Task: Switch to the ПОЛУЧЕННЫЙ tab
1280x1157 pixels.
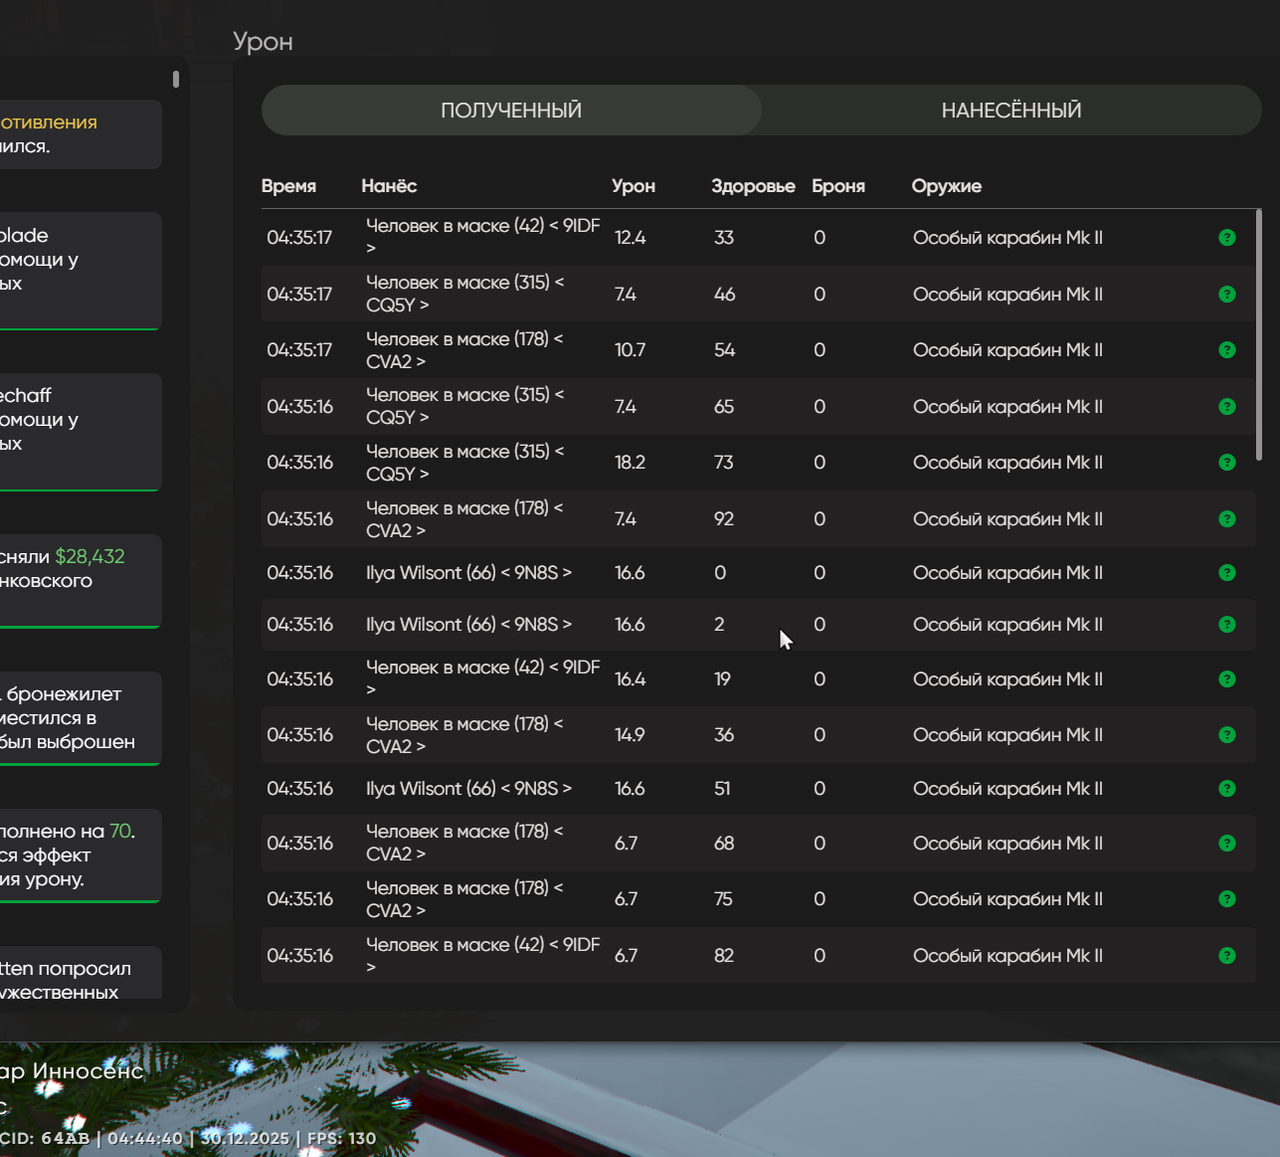Action: pos(511,110)
